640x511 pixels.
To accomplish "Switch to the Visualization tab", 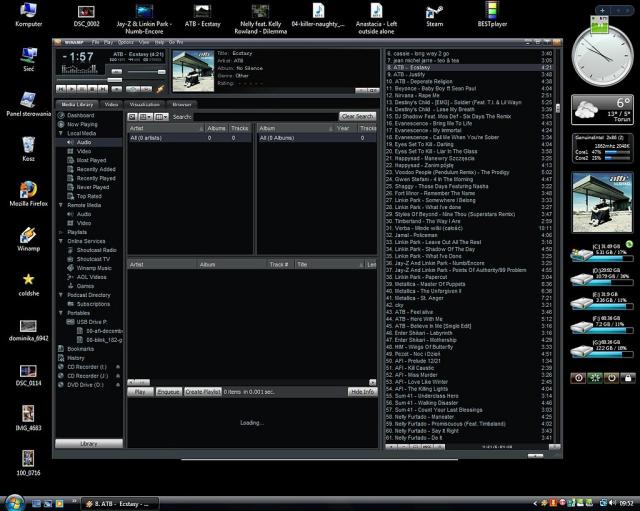I will point(144,104).
